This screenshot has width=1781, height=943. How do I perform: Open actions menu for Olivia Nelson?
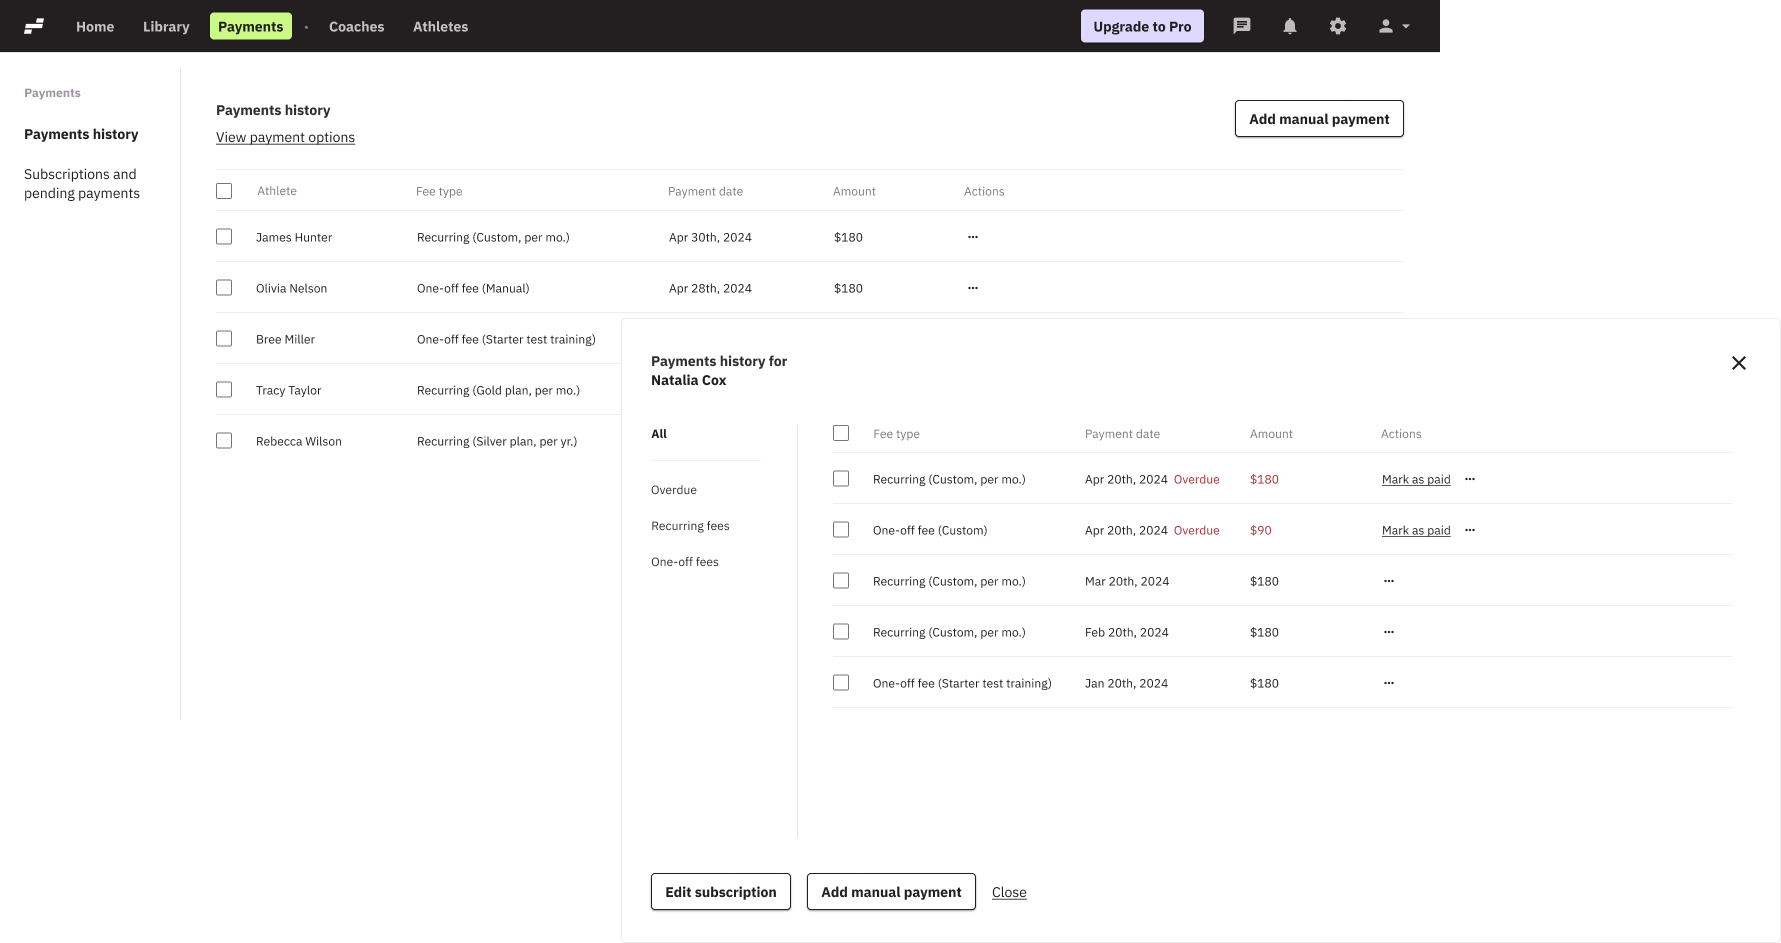[973, 288]
